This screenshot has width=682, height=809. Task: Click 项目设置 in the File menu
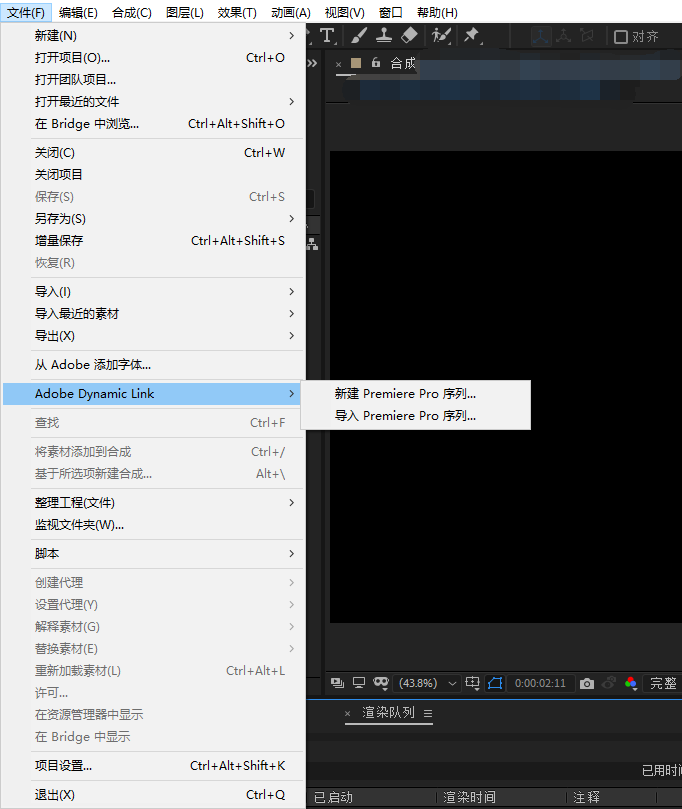coord(63,766)
